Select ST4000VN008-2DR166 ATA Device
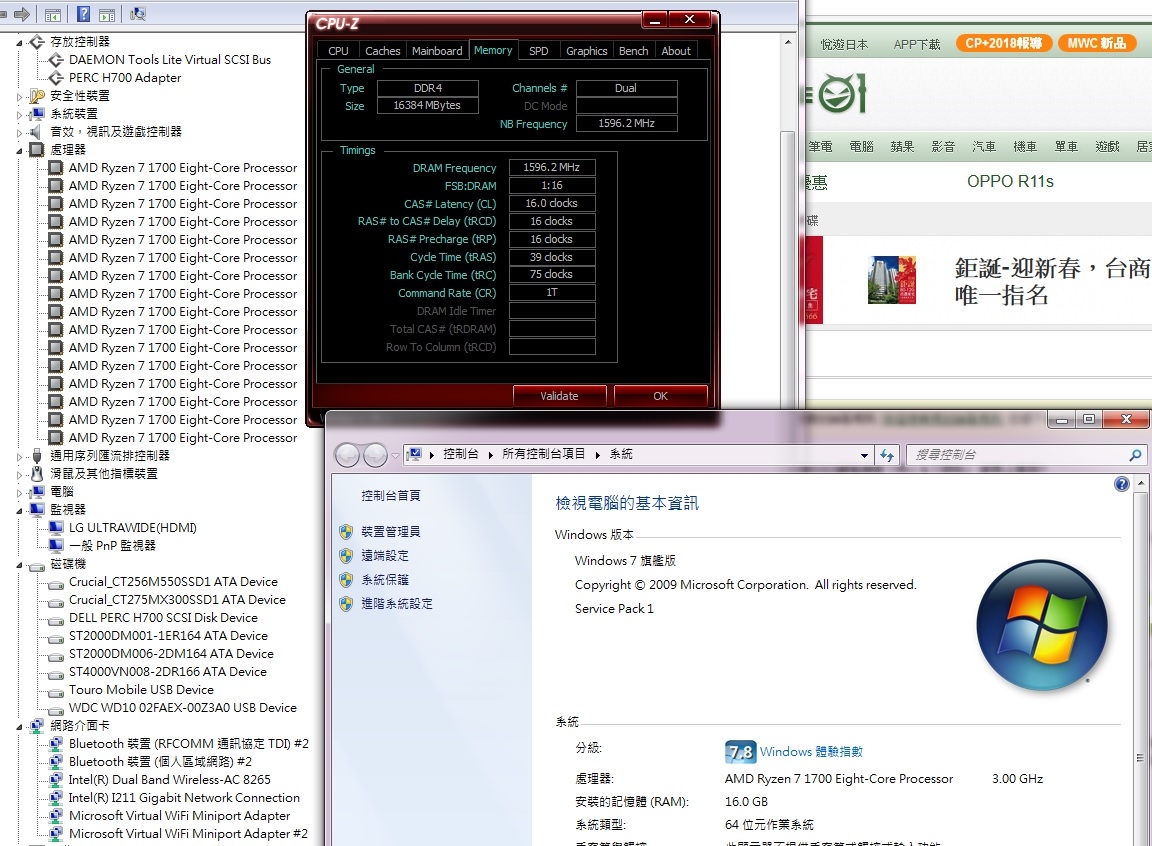Image resolution: width=1152 pixels, height=846 pixels. [168, 672]
